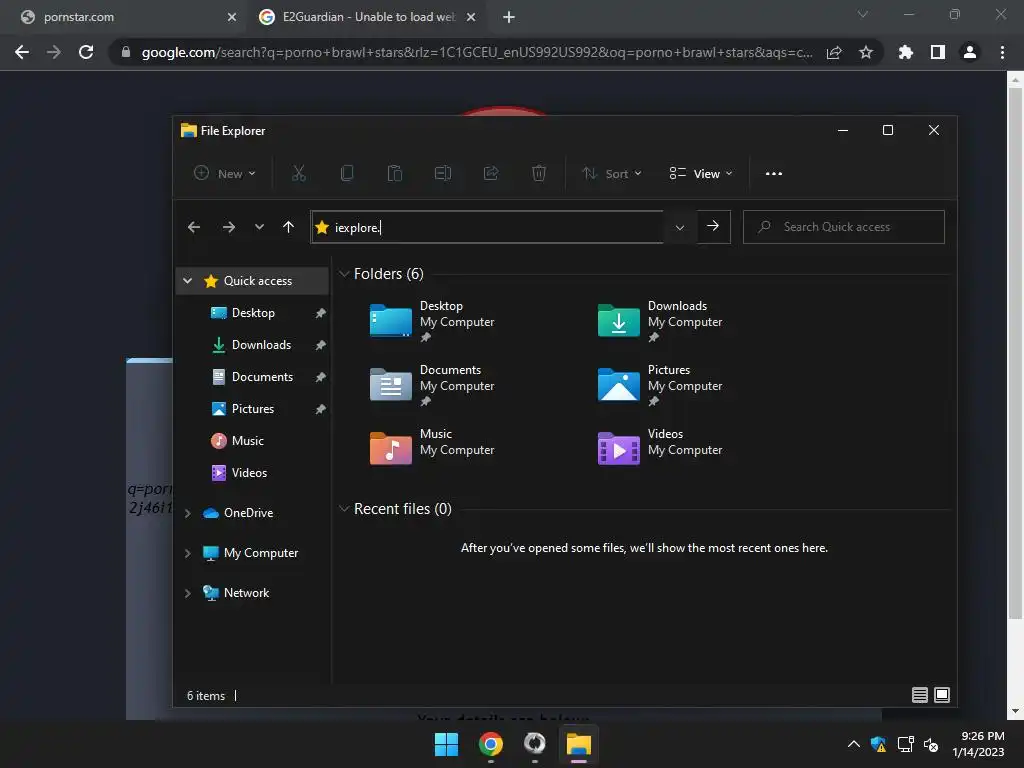Screen dimensions: 1024x768
Task: Click the Share icon in File Explorer toolbar
Action: click(490, 173)
